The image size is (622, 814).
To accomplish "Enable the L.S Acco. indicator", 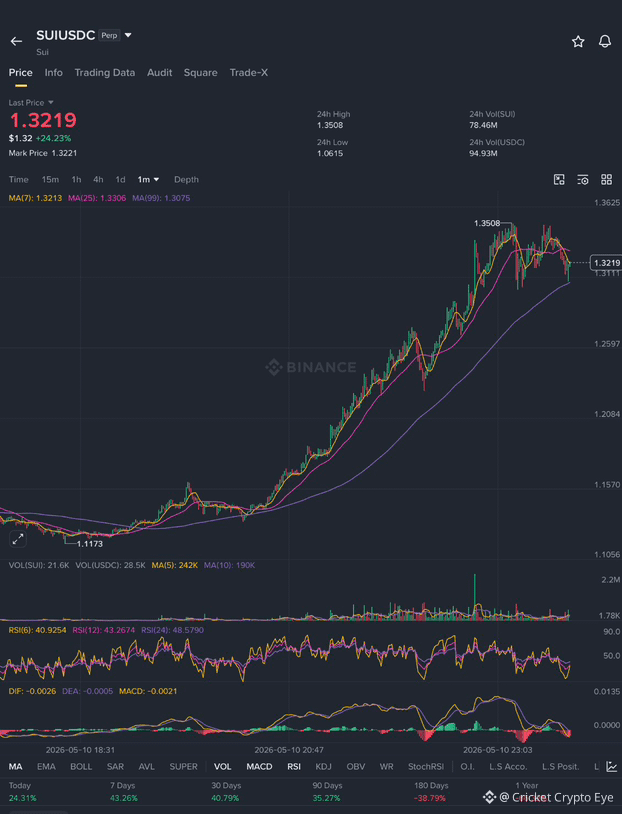I will point(508,767).
